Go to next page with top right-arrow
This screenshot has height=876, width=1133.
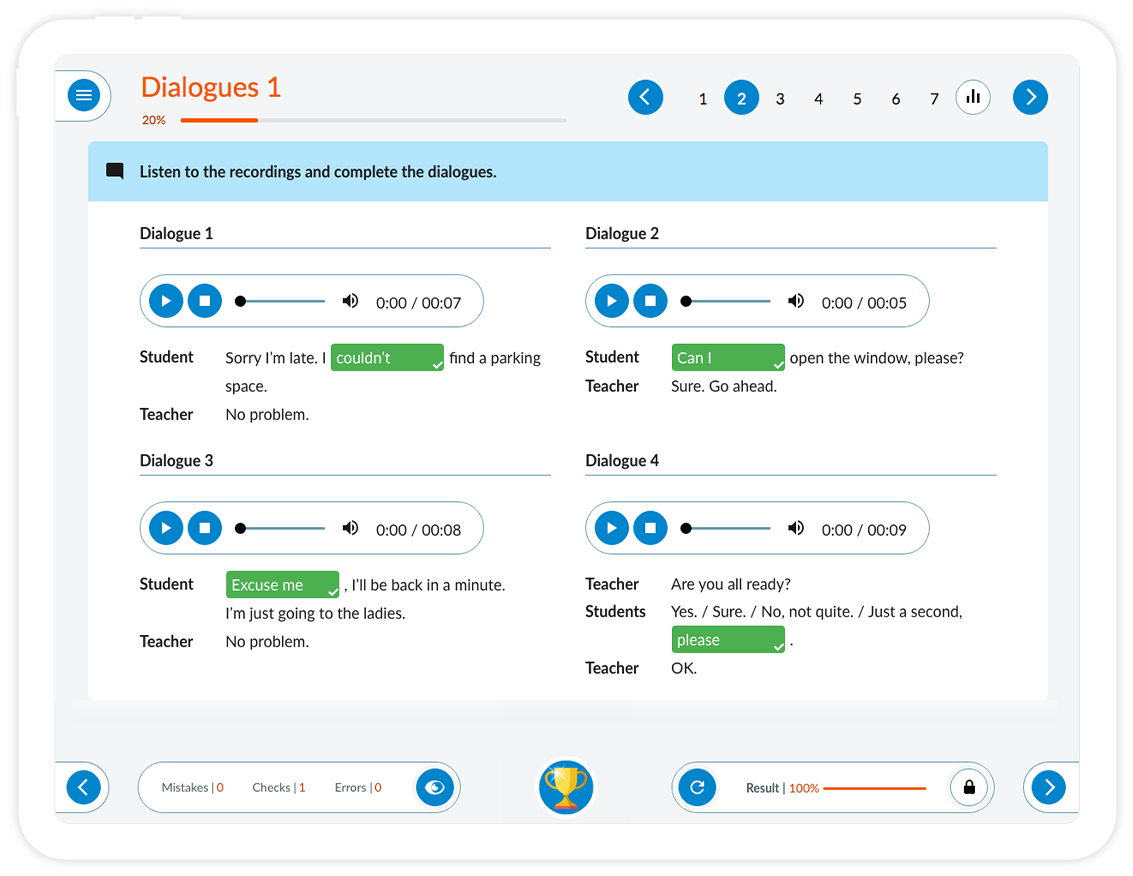coord(1030,97)
